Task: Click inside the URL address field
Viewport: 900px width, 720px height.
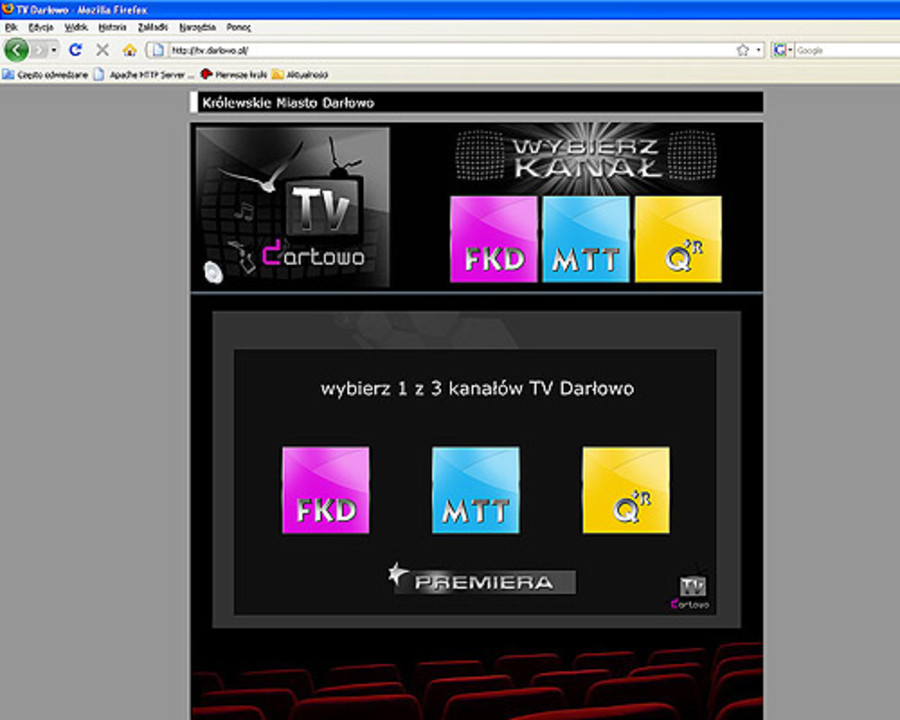Action: (440, 50)
